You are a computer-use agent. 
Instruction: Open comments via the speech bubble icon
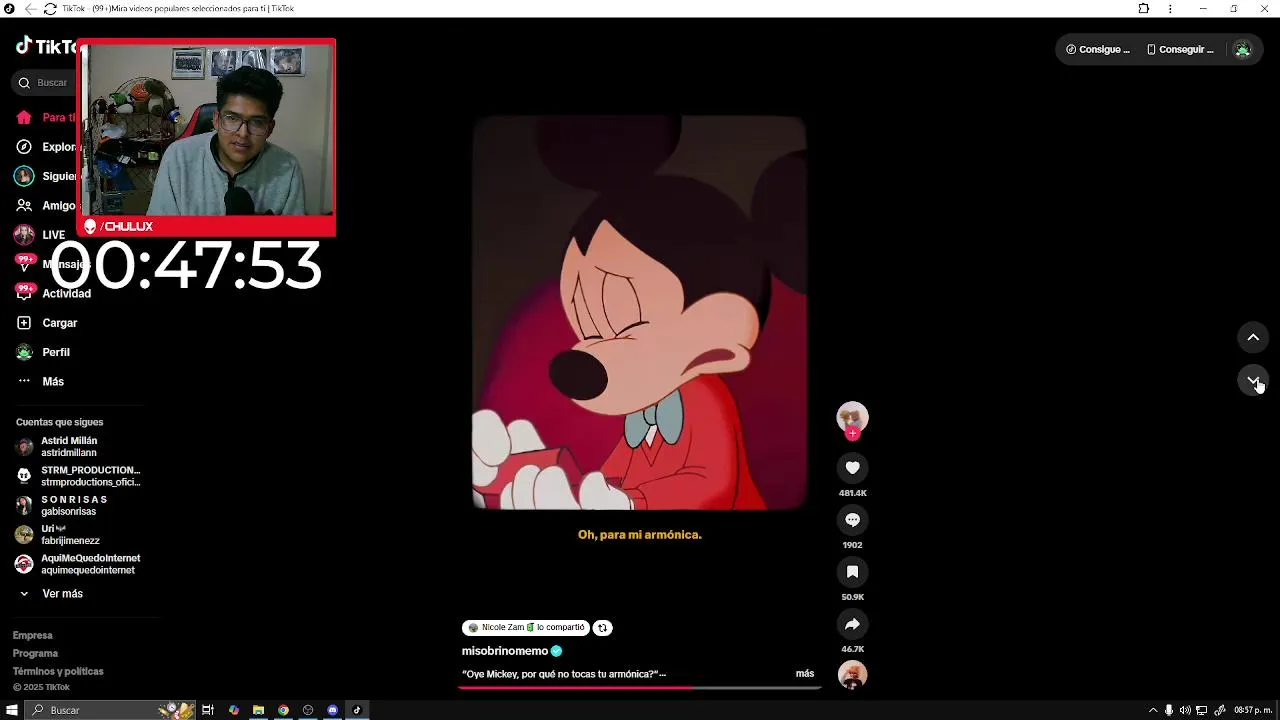tap(852, 520)
